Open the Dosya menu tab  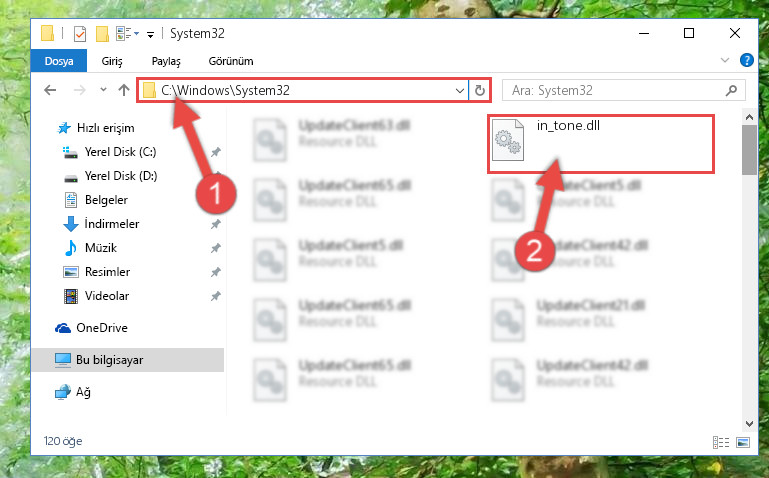pyautogui.click(x=59, y=61)
